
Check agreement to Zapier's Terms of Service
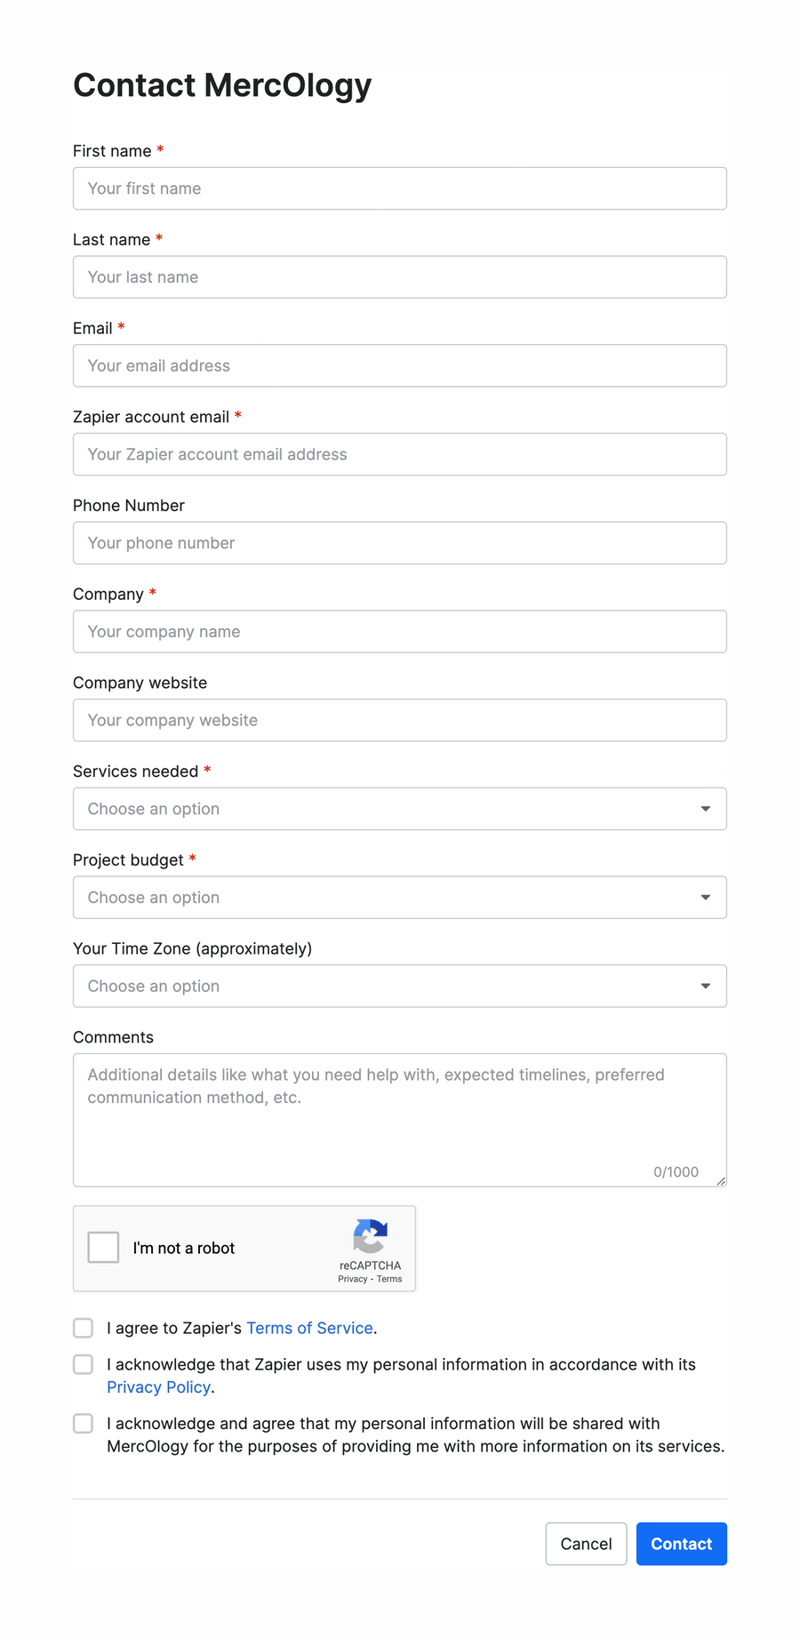83,1328
